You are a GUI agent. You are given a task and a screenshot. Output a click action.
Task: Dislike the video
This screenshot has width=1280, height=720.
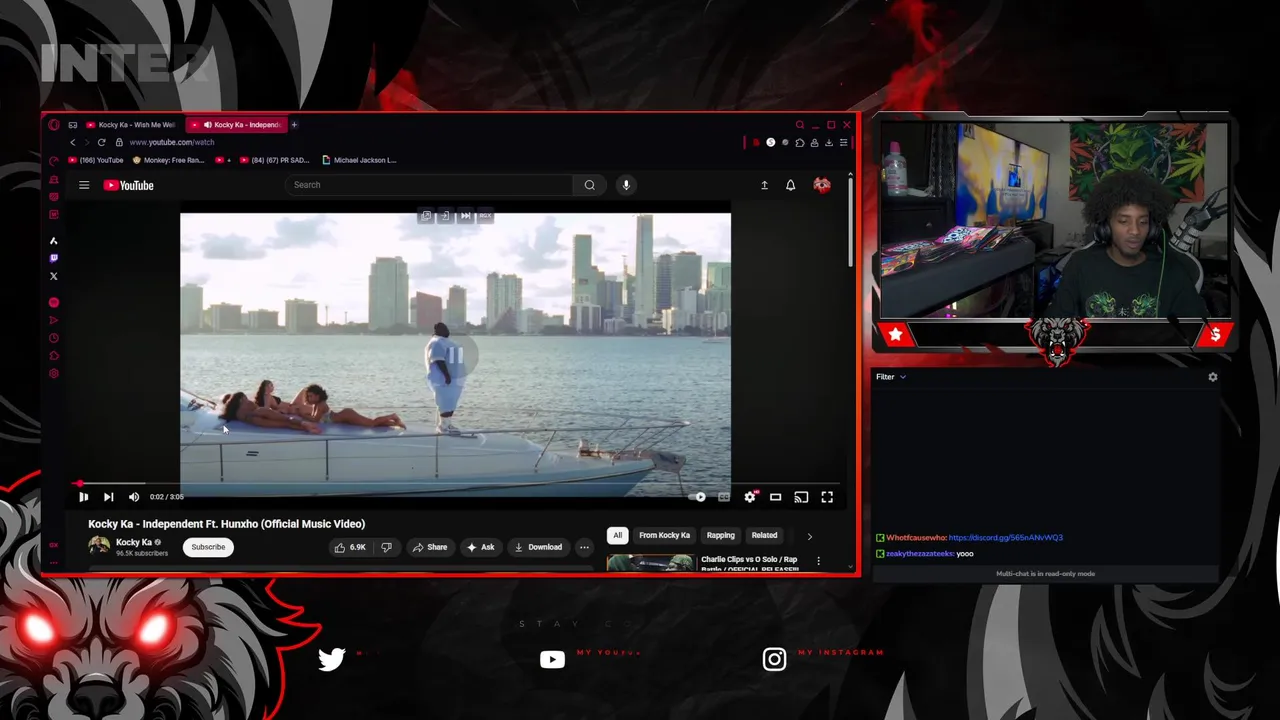coord(386,547)
